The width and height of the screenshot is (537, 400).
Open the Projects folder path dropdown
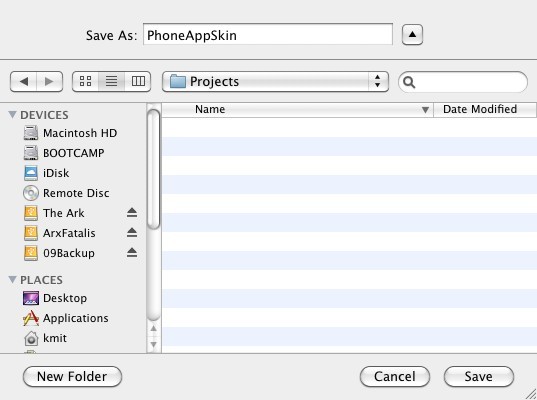(275, 82)
